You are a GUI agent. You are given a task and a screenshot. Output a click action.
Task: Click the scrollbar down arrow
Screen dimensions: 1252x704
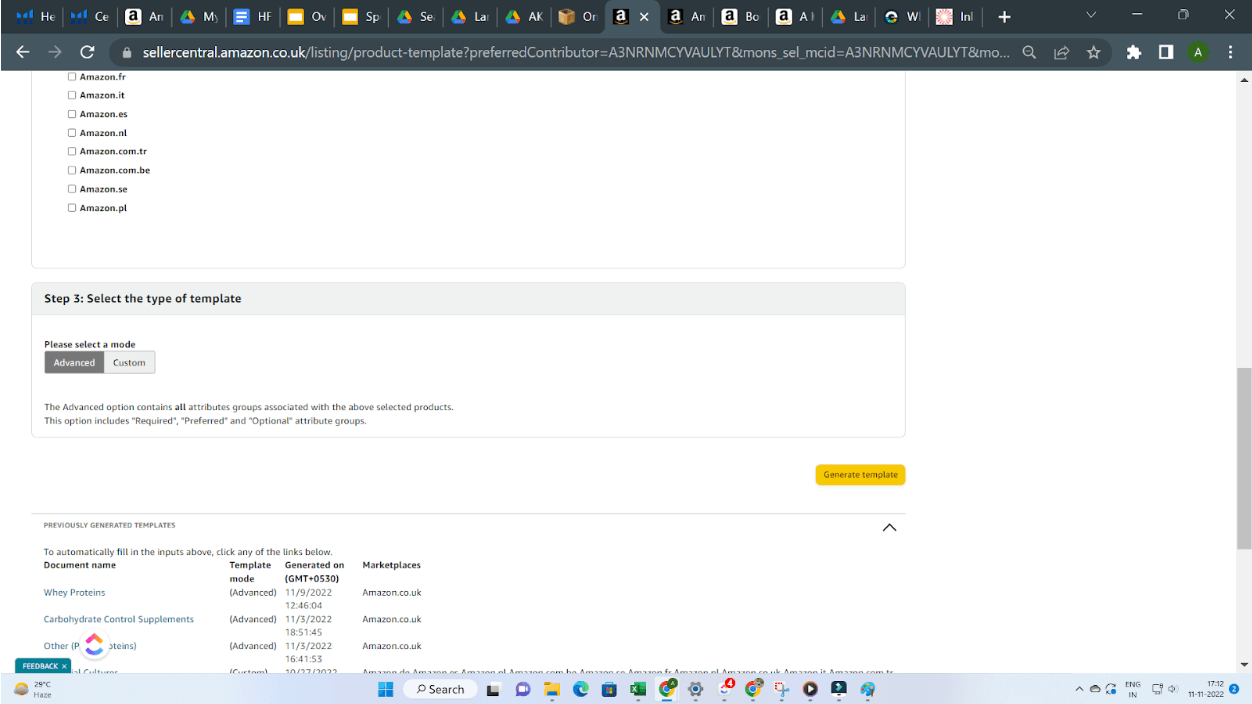pos(1243,664)
